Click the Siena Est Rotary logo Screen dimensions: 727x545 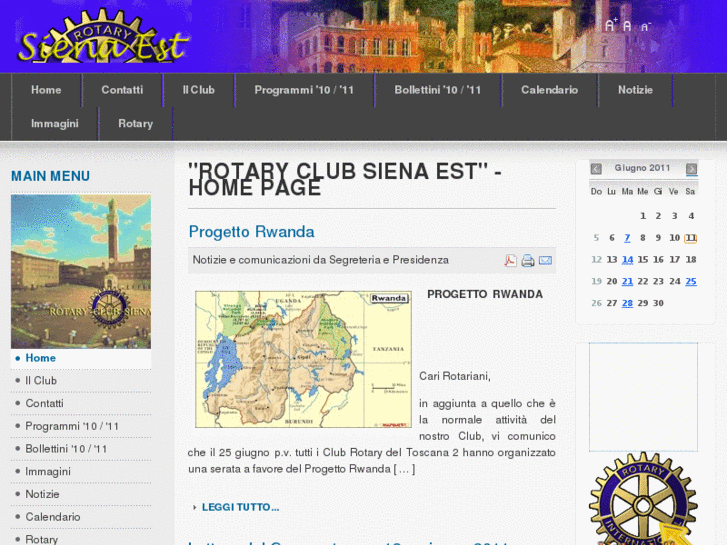tap(103, 37)
